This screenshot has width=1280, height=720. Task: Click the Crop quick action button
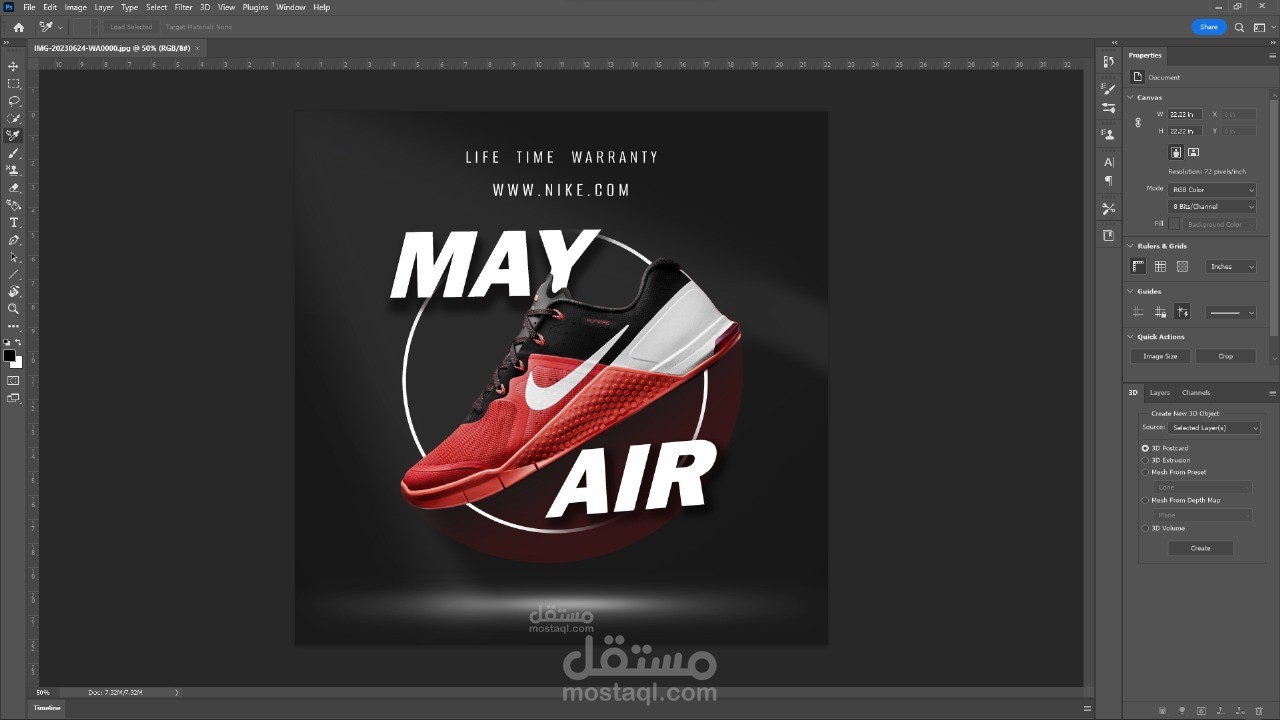[1226, 356]
